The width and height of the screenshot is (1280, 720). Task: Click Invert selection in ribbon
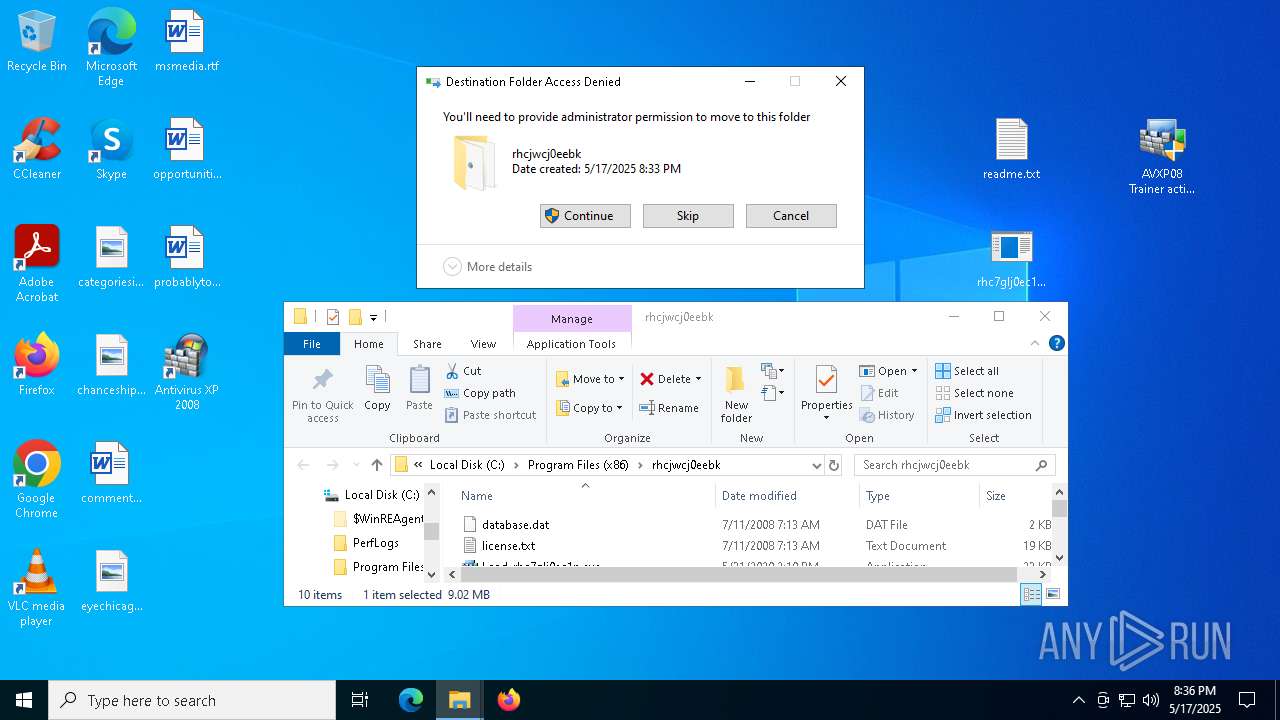click(x=983, y=415)
